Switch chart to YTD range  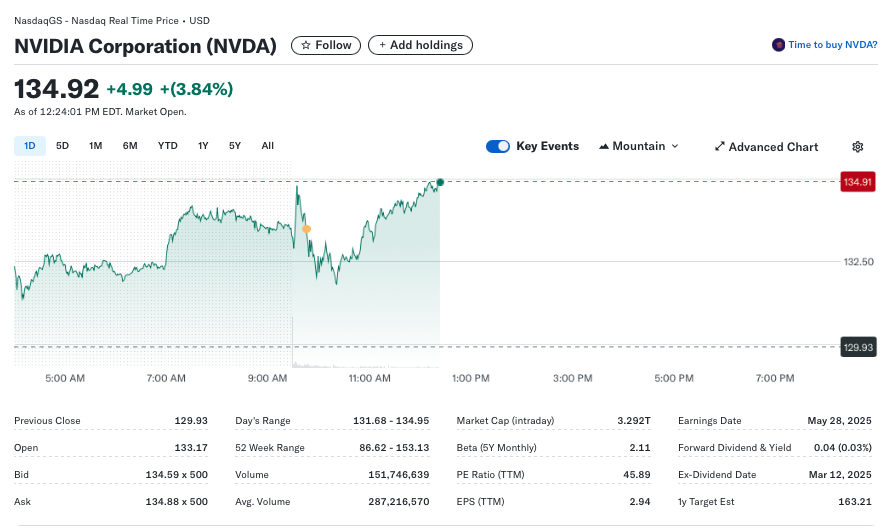(167, 146)
